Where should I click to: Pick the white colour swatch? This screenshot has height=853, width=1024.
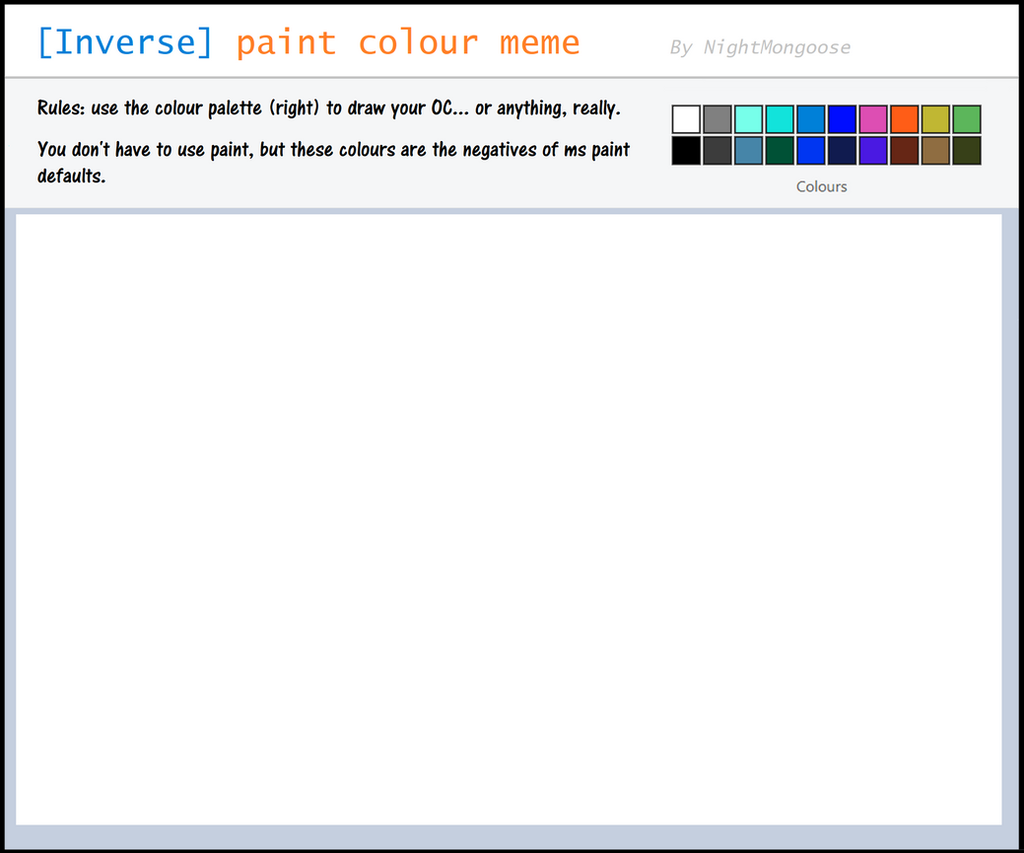point(686,120)
